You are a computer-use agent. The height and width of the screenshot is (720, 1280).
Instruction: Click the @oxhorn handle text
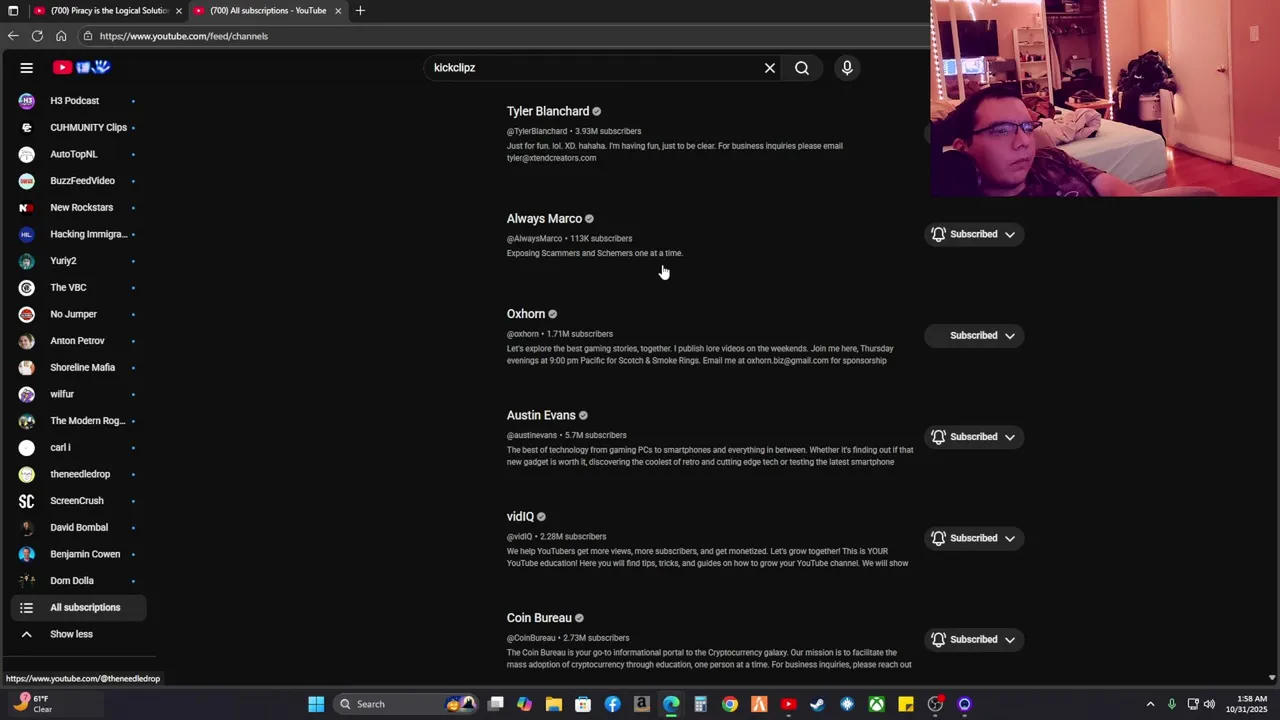coord(523,334)
